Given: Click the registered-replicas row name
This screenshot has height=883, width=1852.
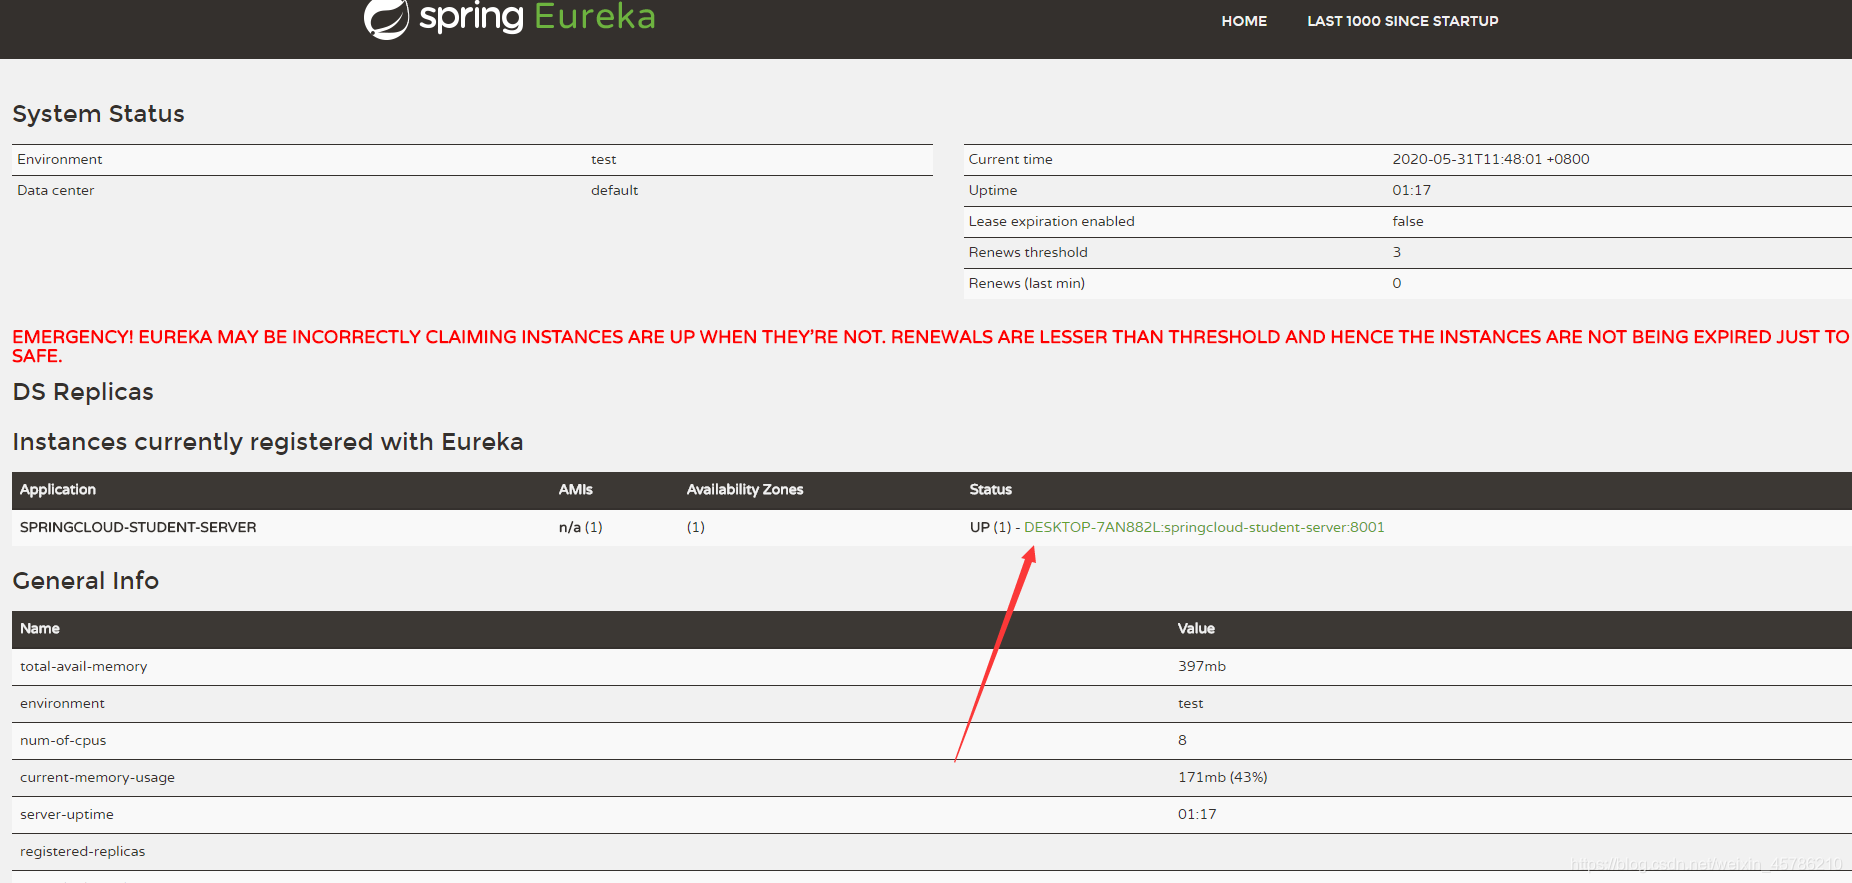Looking at the screenshot, I should pyautogui.click(x=82, y=851).
